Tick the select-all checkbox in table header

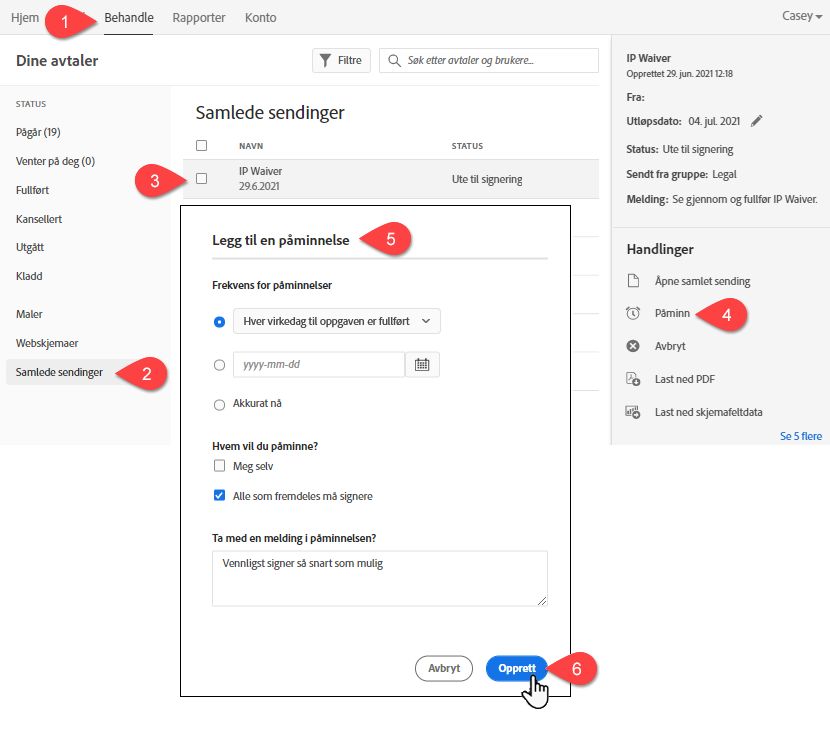tap(202, 146)
